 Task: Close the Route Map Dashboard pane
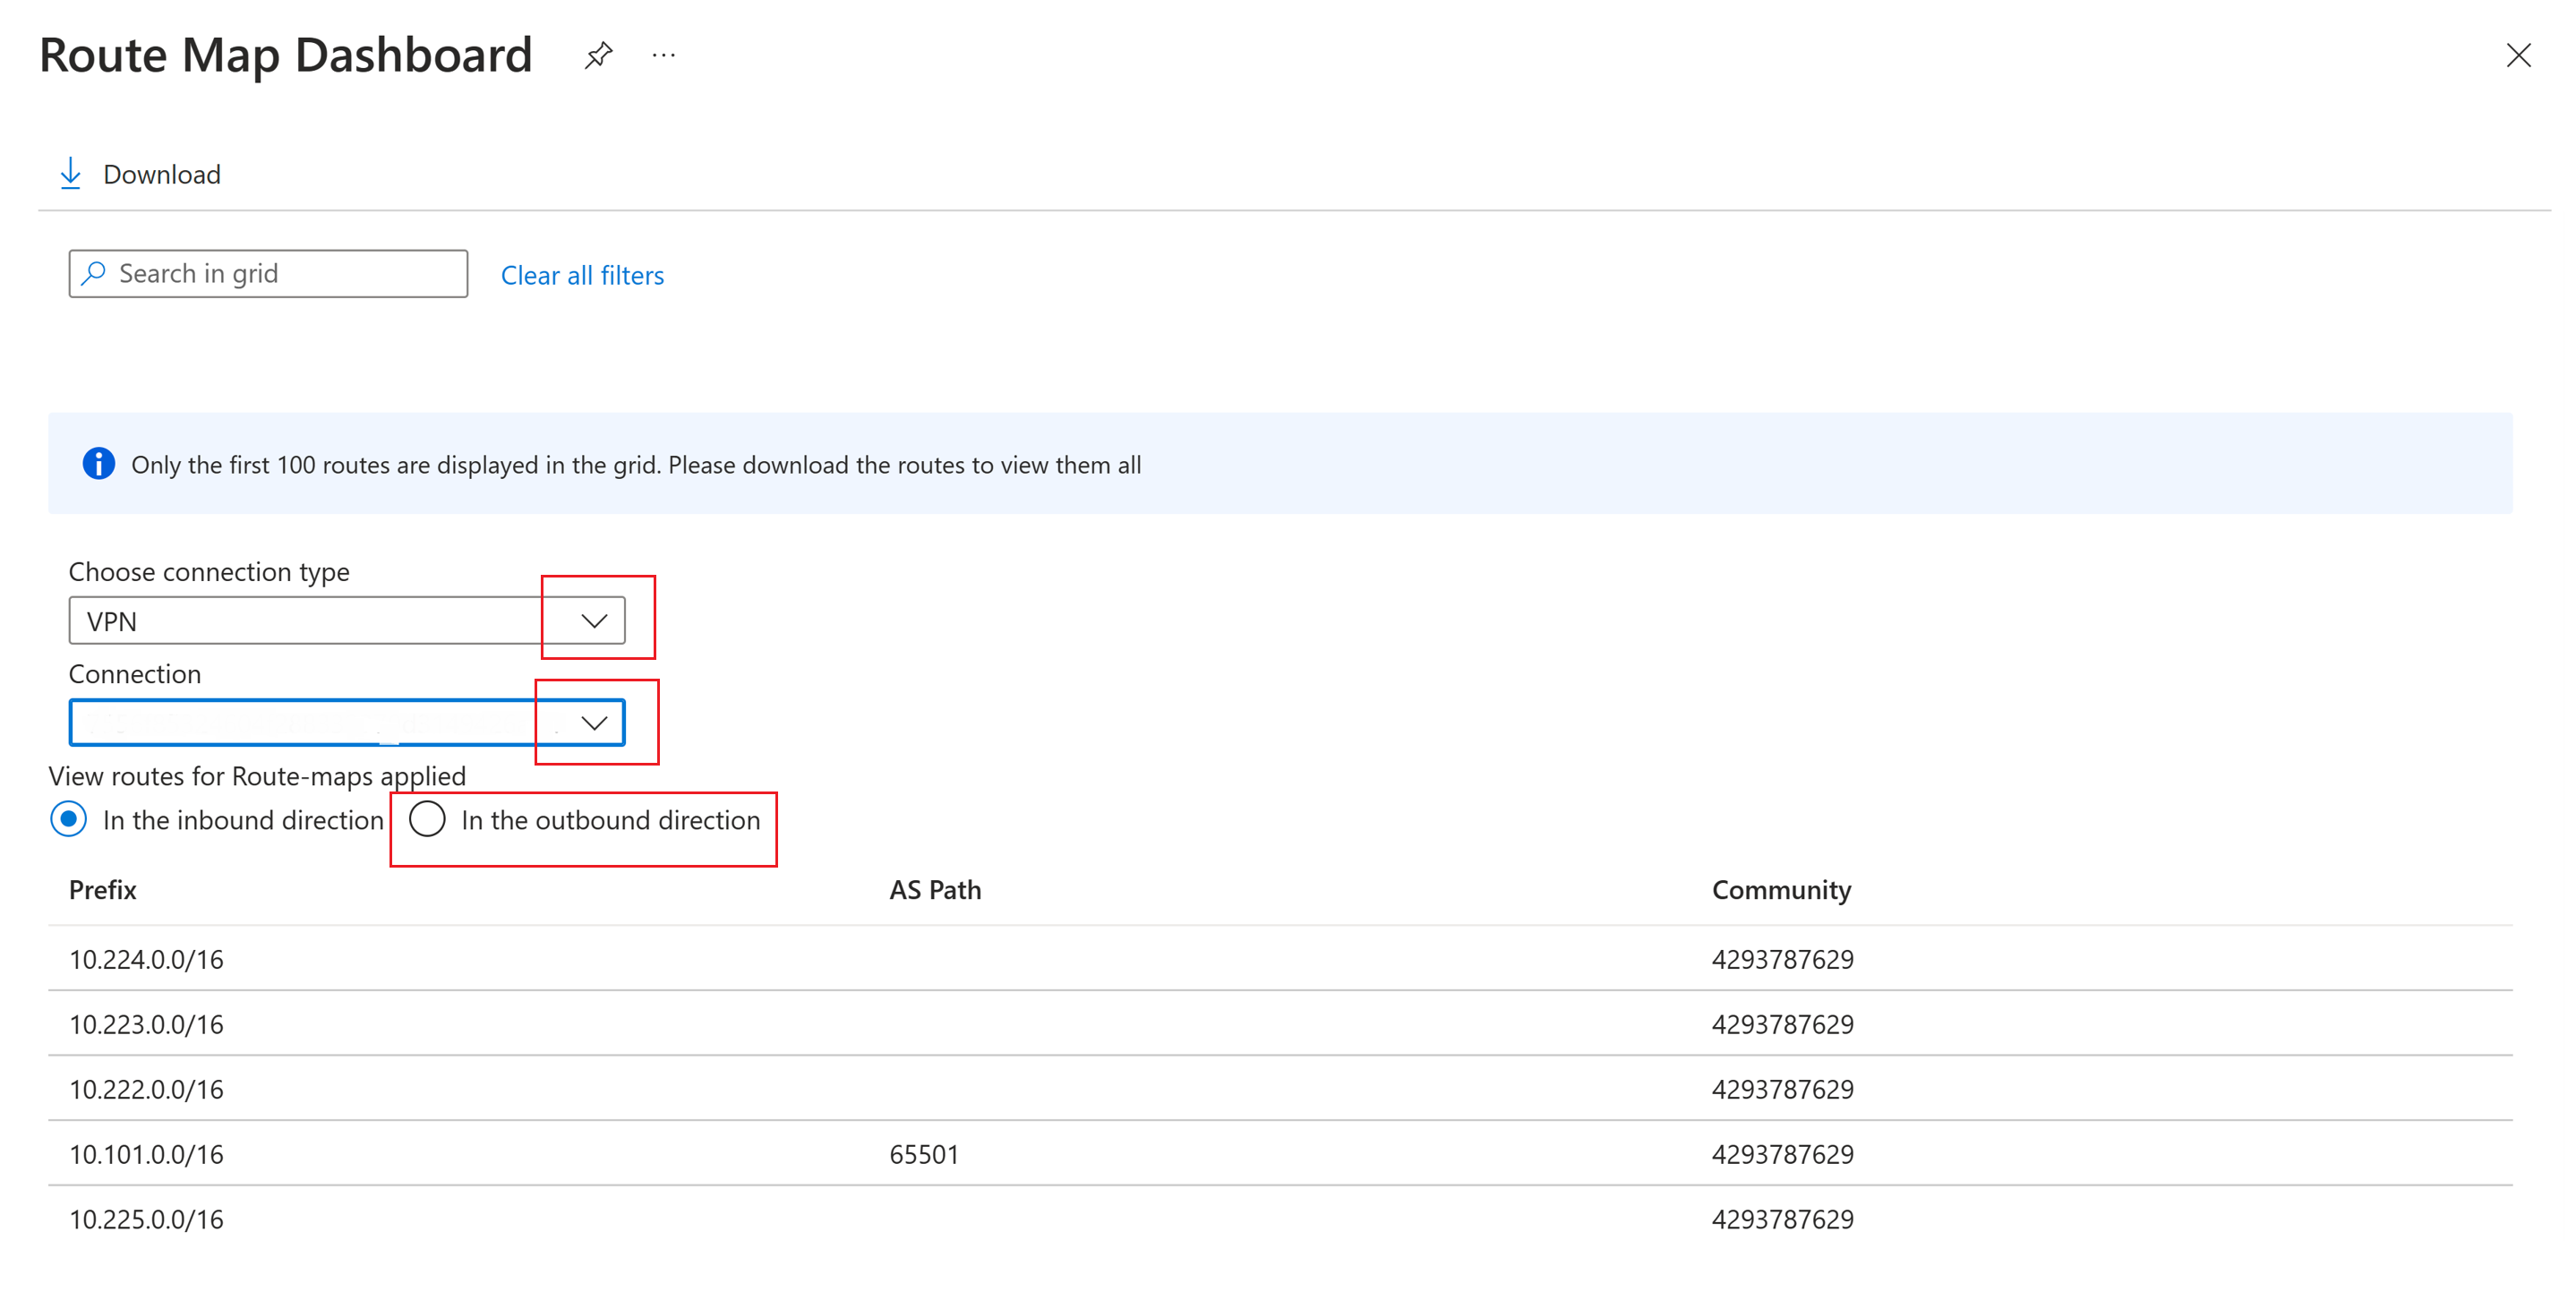pyautogui.click(x=2518, y=55)
